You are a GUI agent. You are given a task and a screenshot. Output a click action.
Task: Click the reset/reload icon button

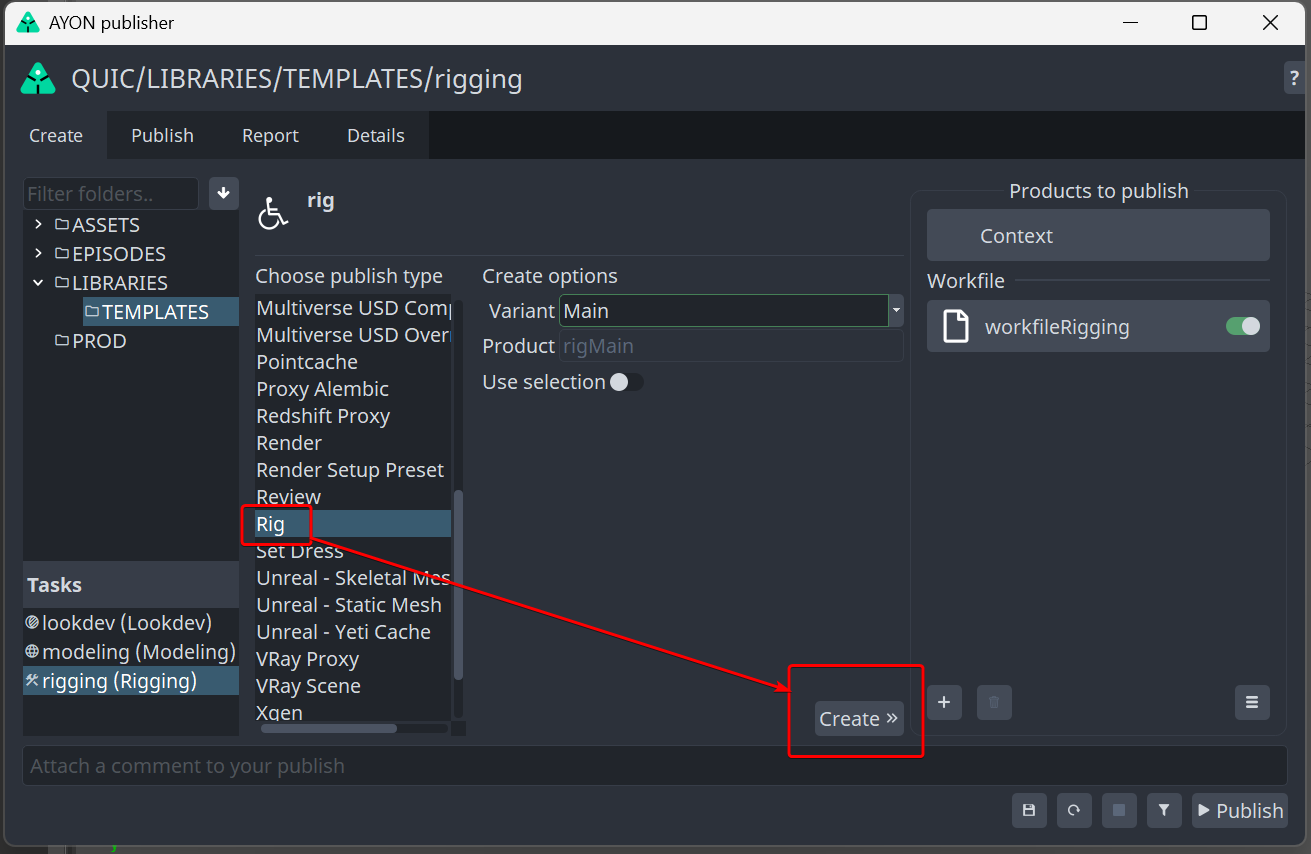pos(1074,810)
